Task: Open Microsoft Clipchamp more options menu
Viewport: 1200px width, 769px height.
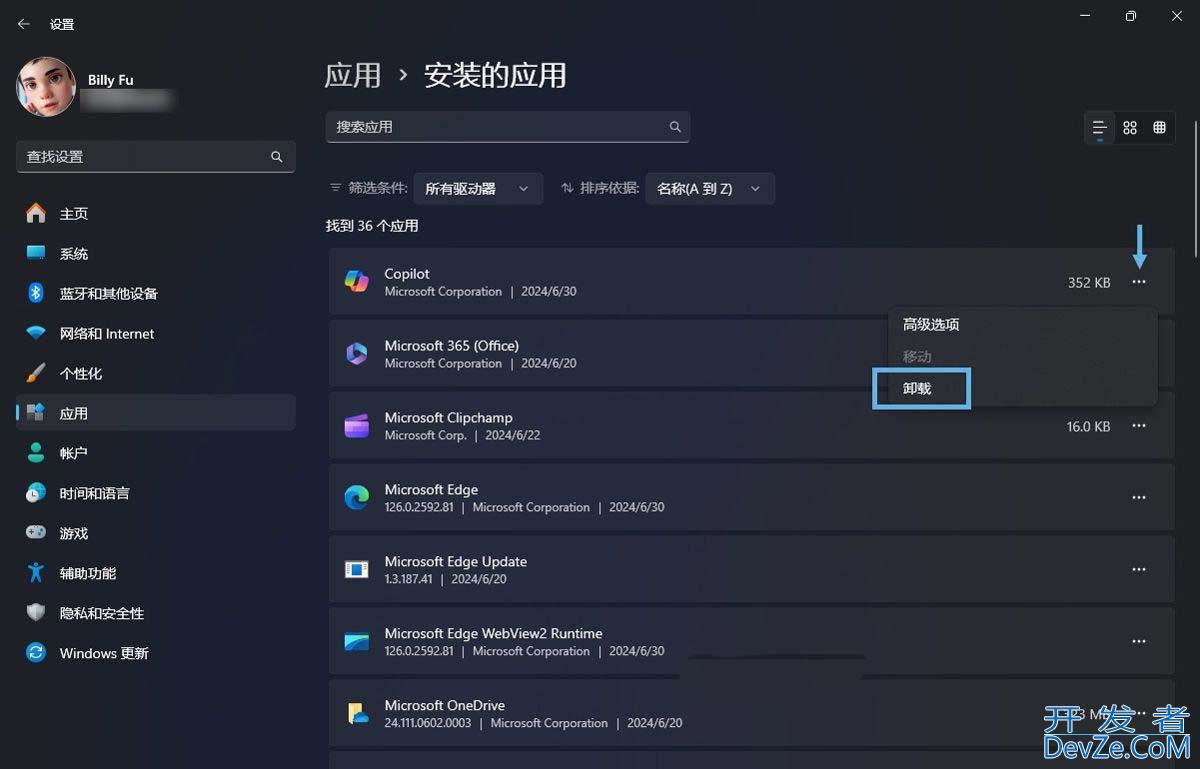Action: coord(1139,426)
